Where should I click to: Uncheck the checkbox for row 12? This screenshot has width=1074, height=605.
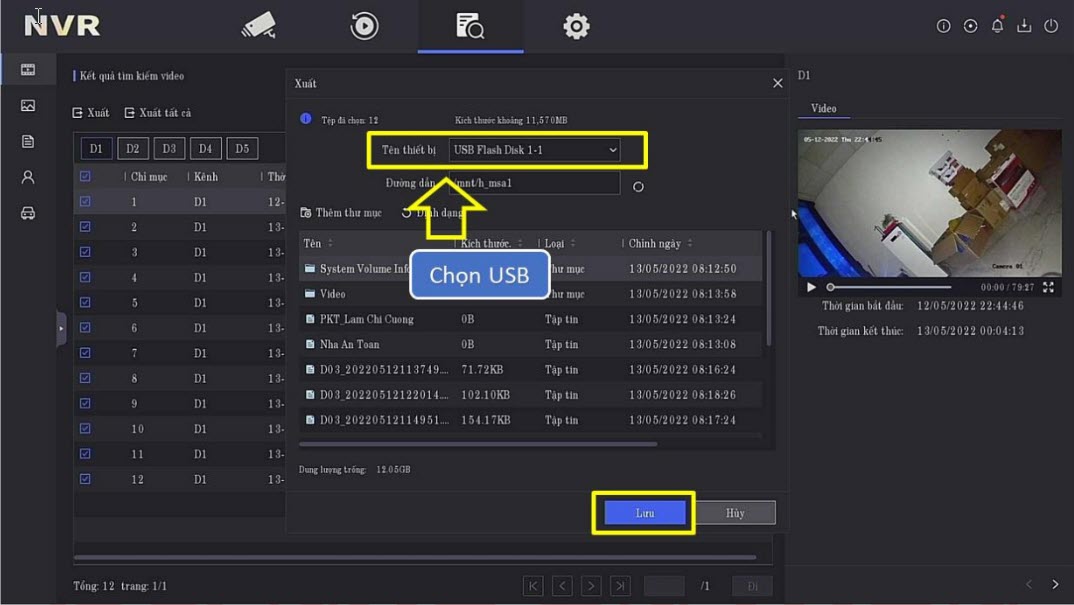(x=85, y=479)
